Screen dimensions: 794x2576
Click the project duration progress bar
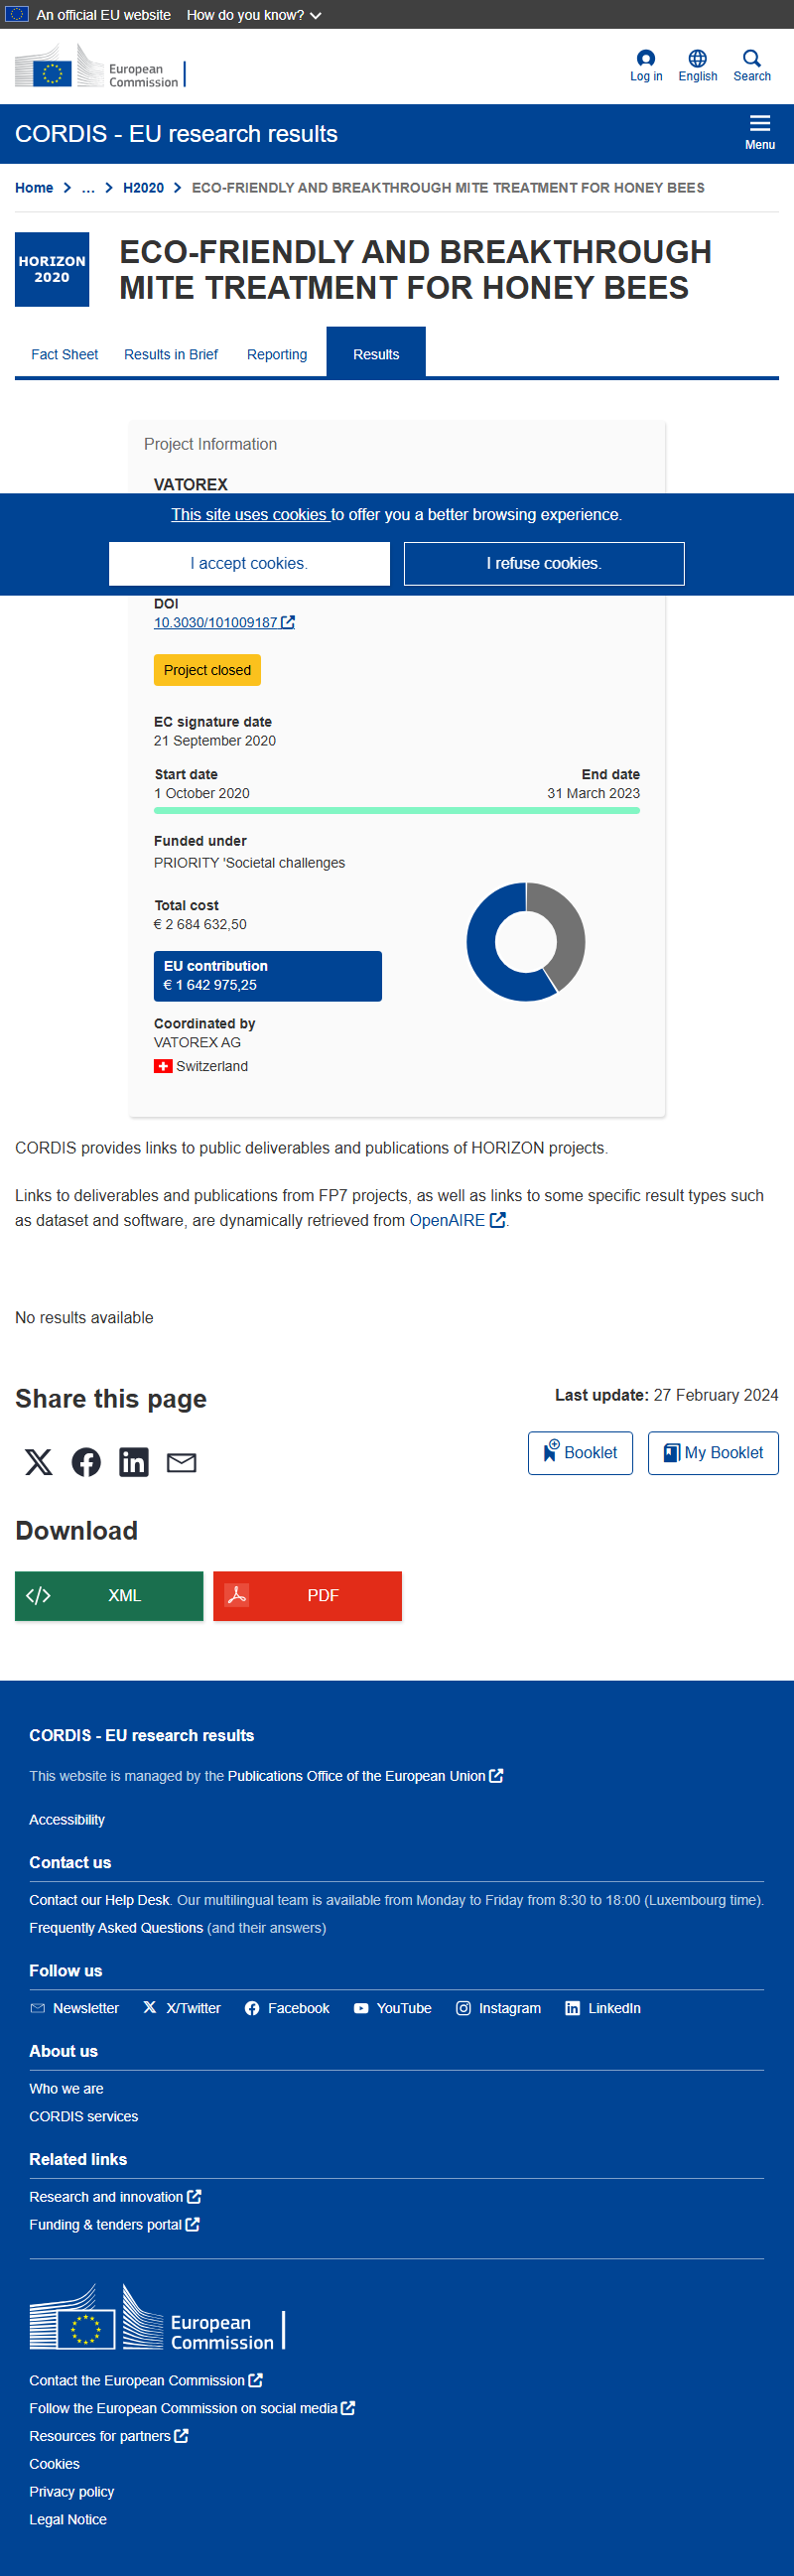pyautogui.click(x=397, y=810)
